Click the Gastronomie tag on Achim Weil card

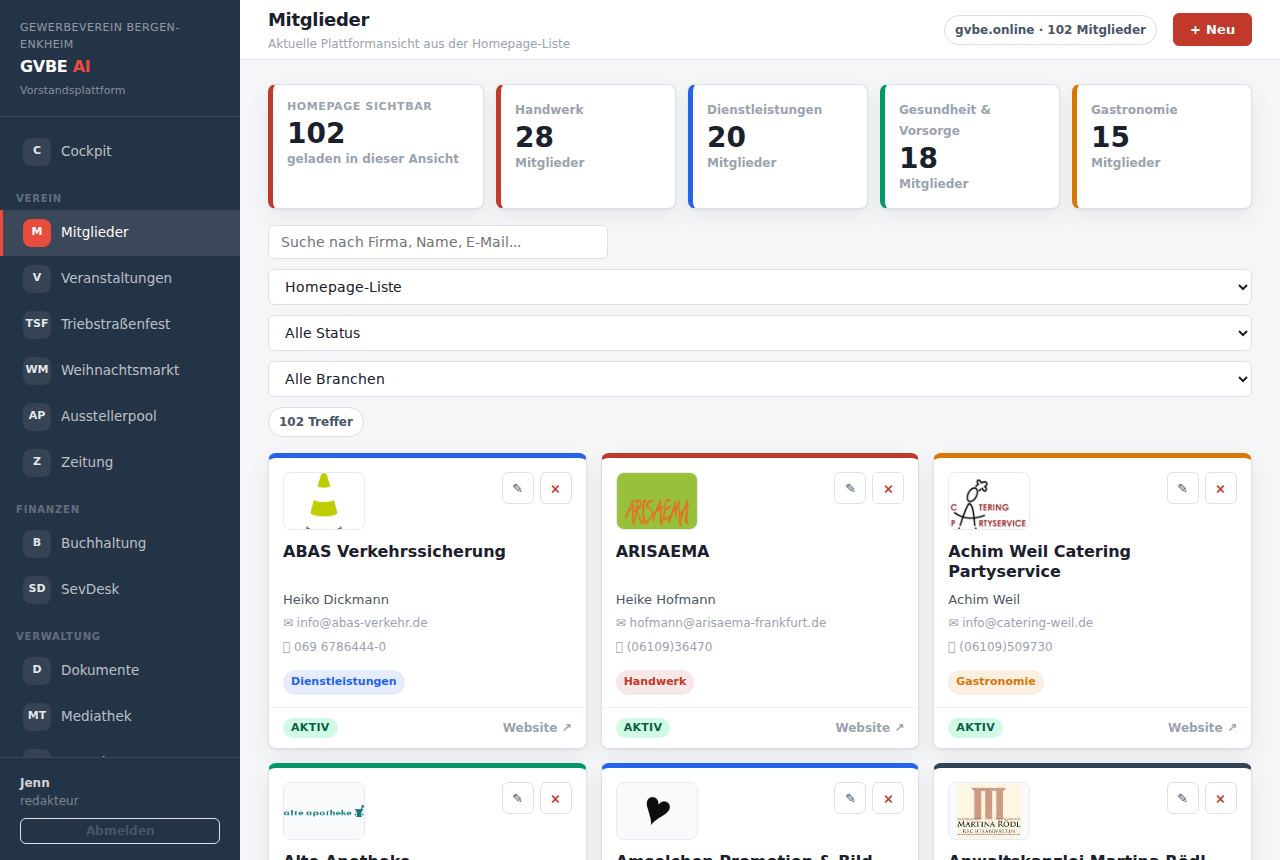point(996,682)
